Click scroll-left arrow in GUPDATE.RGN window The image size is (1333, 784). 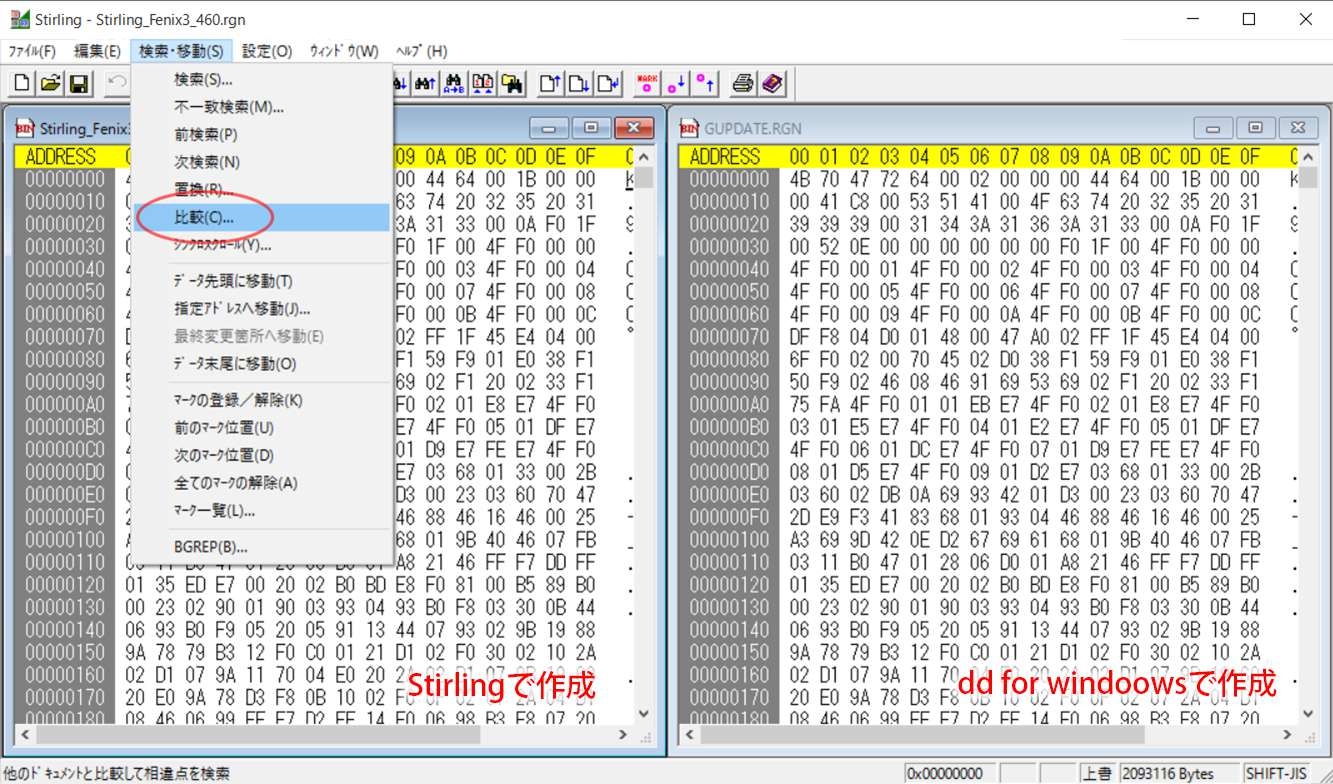[689, 735]
